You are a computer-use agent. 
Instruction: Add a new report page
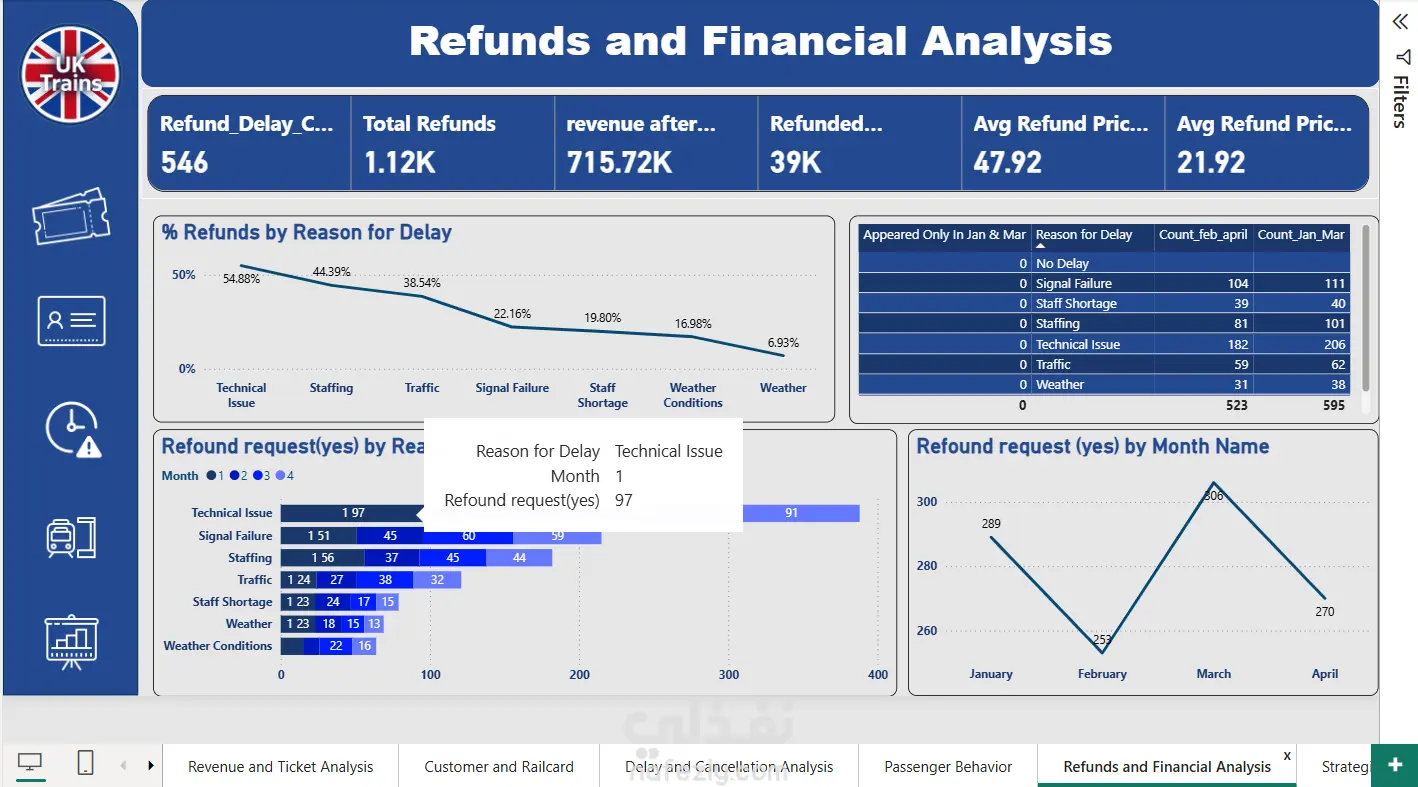(1395, 765)
